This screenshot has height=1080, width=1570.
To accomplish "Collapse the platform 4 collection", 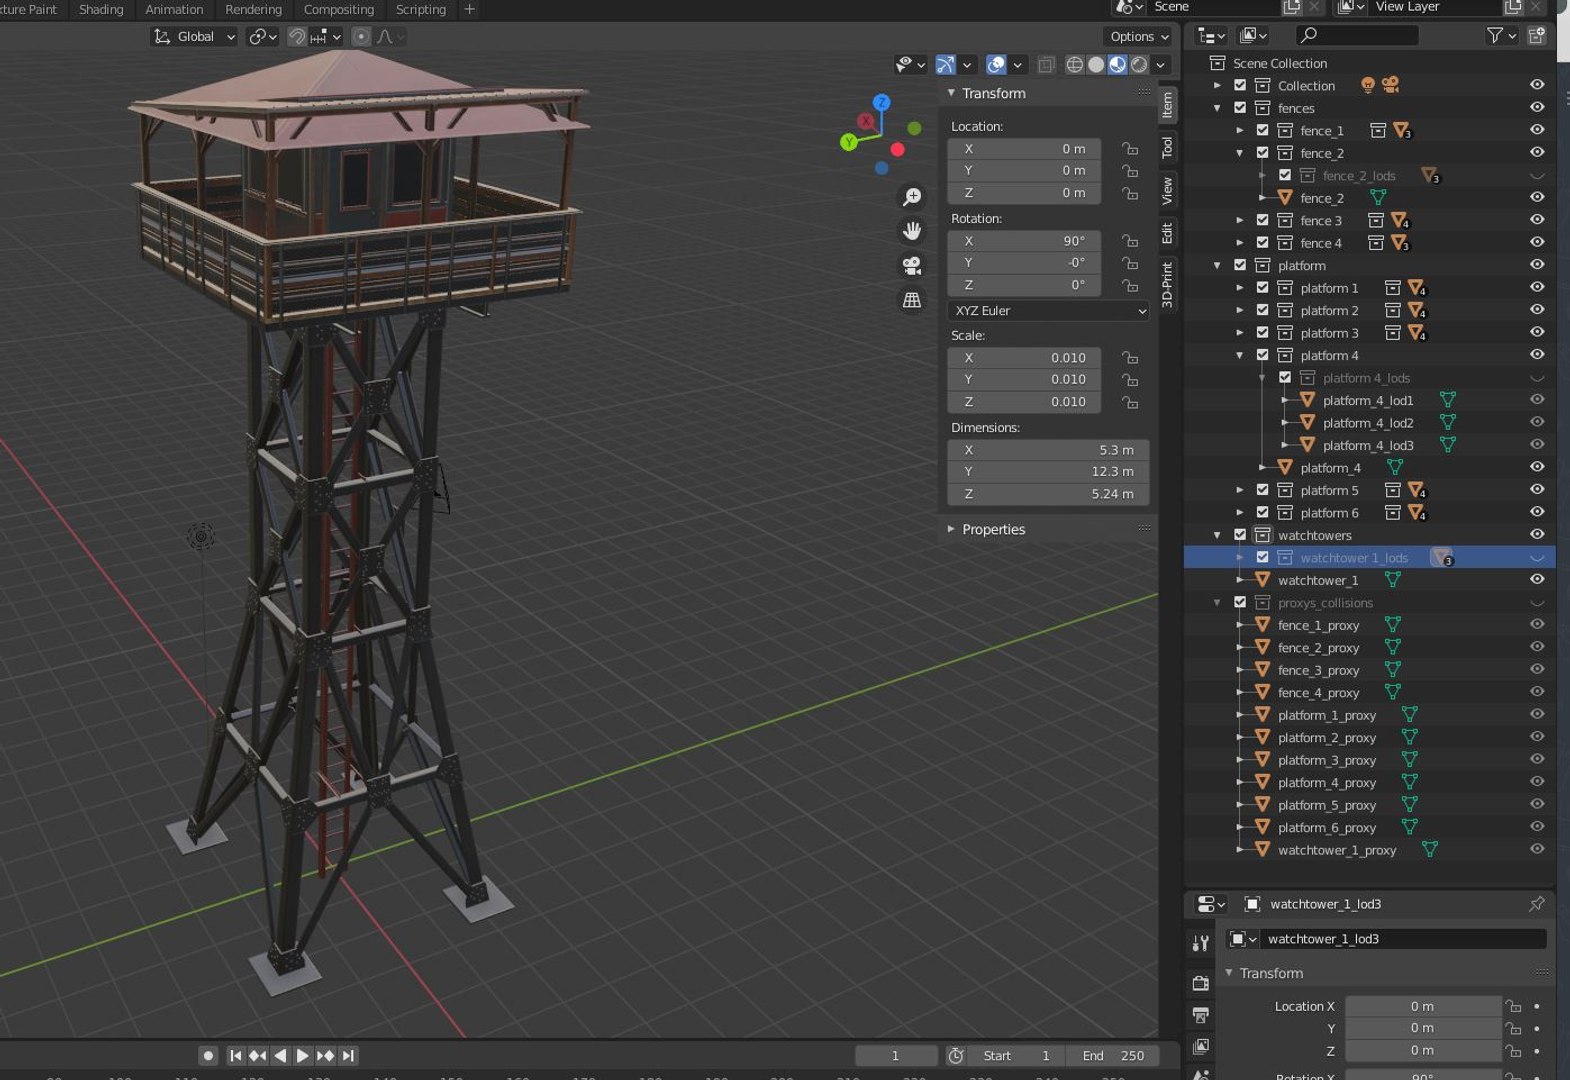I will click(1240, 355).
